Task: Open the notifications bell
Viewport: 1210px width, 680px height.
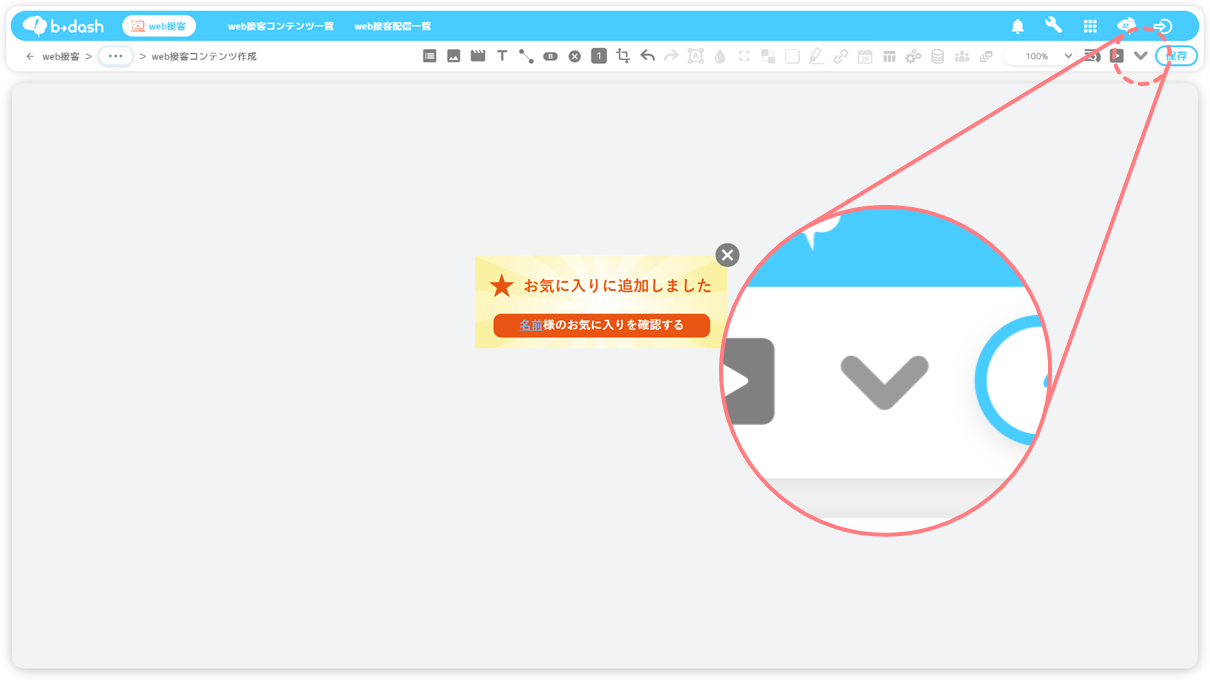Action: (x=1017, y=26)
